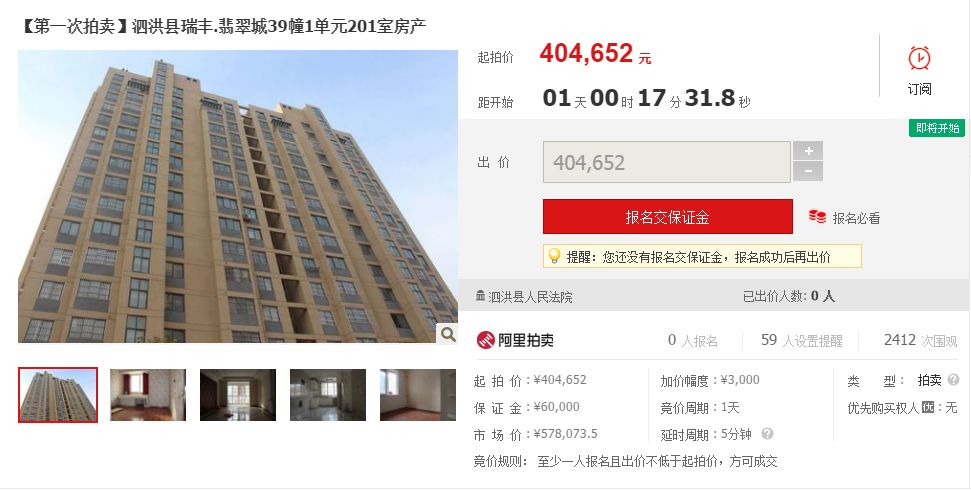Screen dimensions: 971x490
Task: Increase bid with the plus stepper
Action: click(808, 151)
